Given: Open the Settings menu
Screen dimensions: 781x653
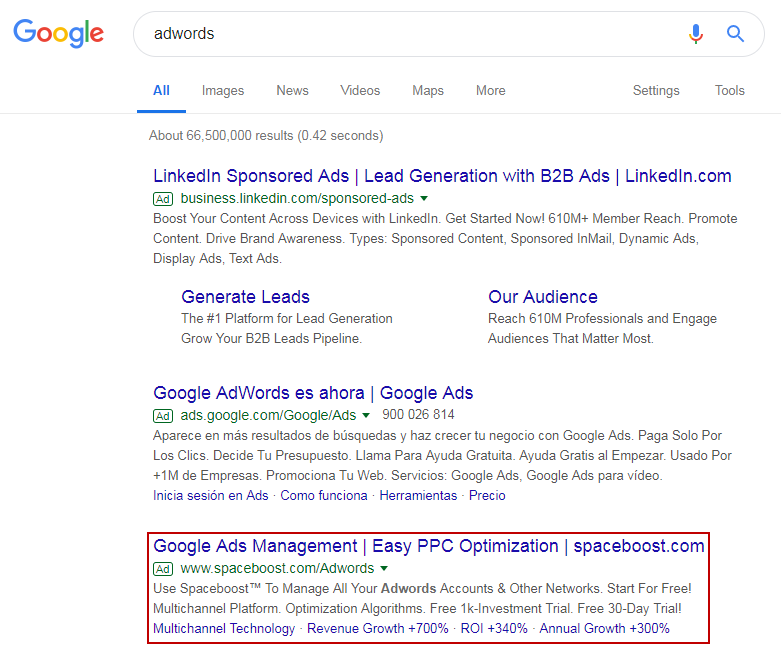Looking at the screenshot, I should pos(656,91).
